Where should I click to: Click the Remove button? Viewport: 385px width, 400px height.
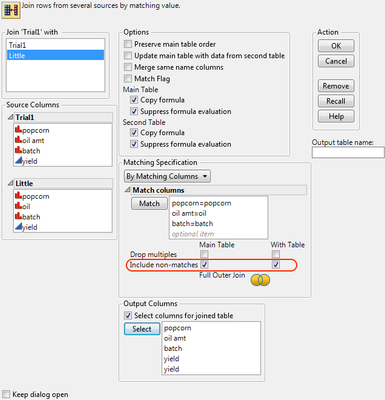(336, 86)
